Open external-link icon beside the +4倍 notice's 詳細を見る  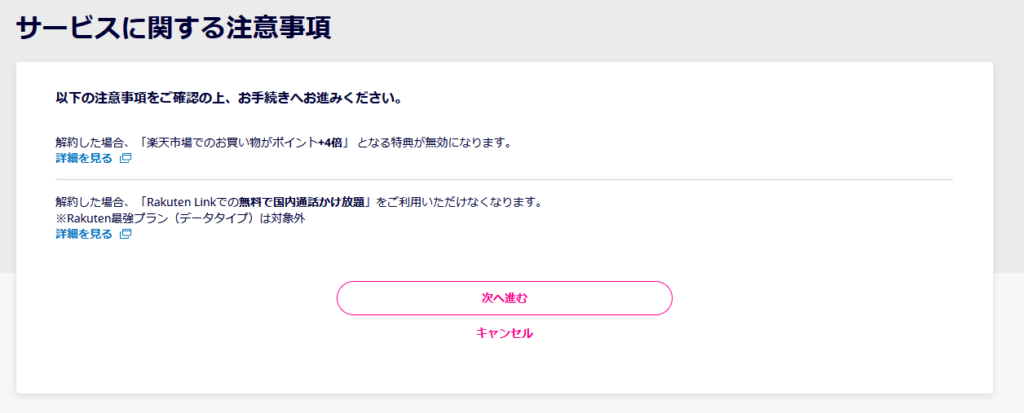(125, 158)
